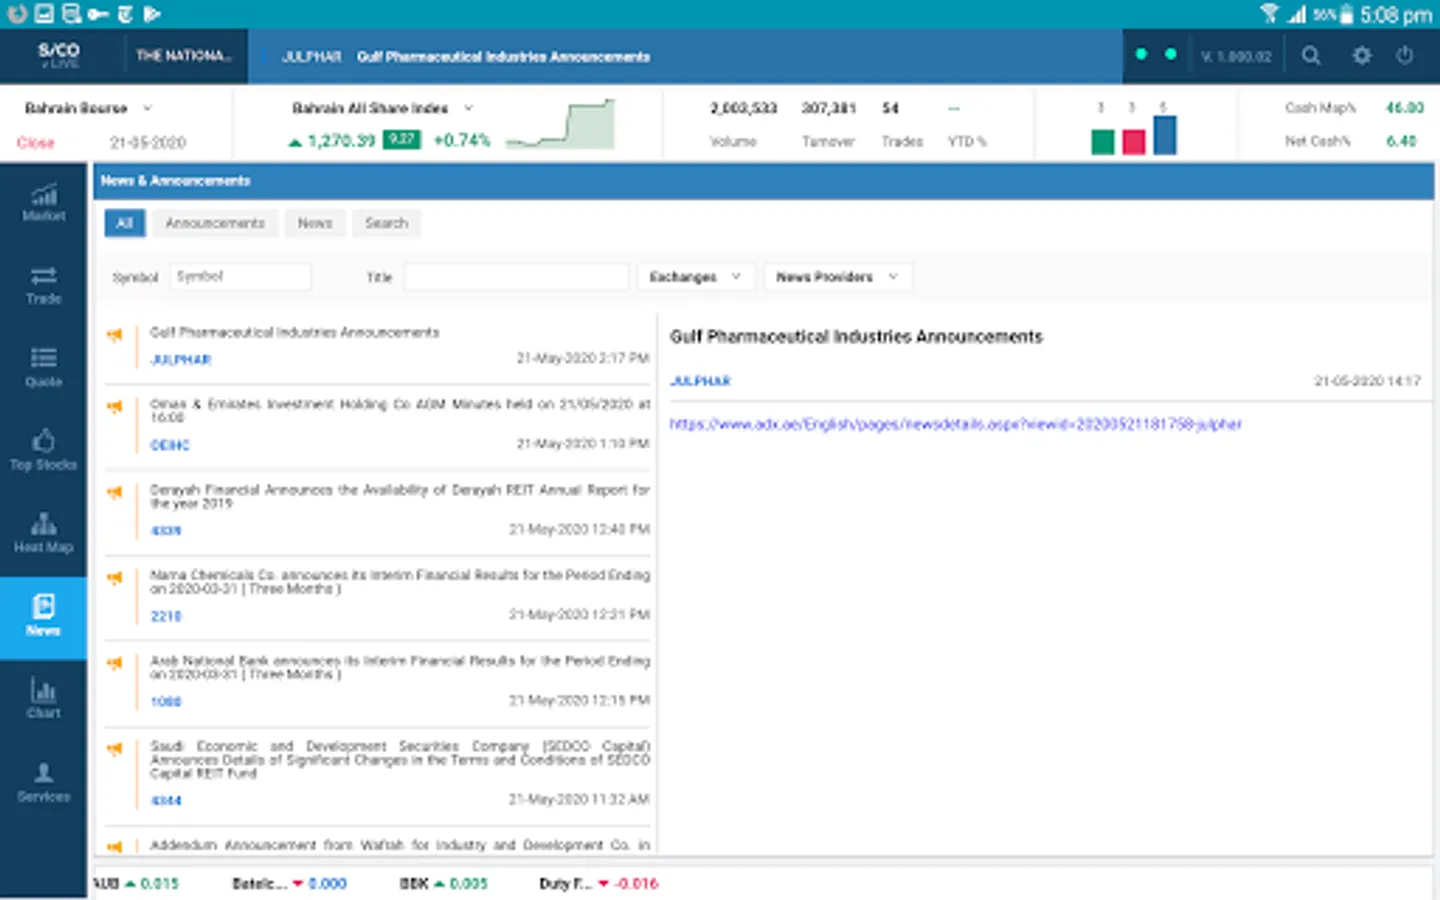
Task: Show Top Stocks from the sidebar
Action: [44, 452]
